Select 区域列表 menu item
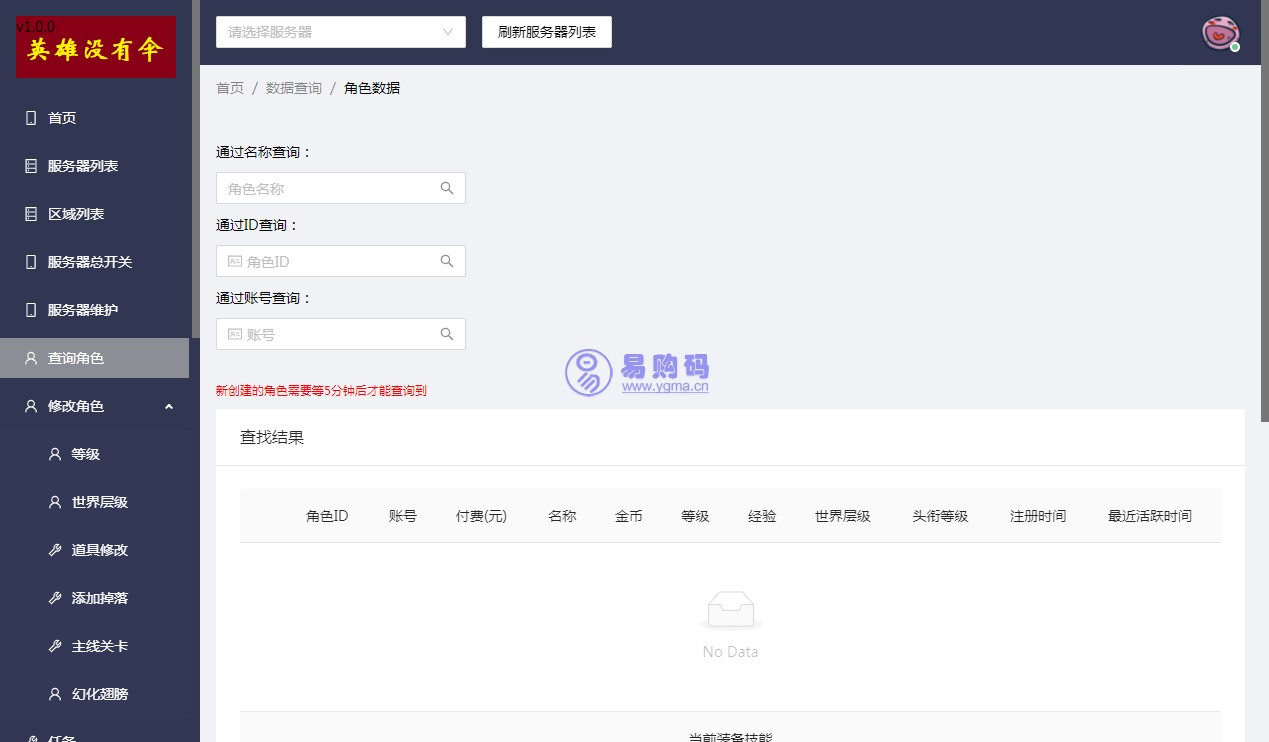The image size is (1269, 742). point(76,214)
